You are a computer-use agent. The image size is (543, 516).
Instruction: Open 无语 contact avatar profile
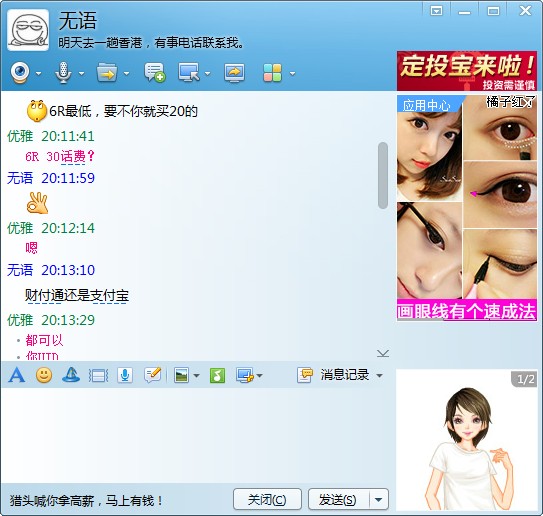click(28, 30)
